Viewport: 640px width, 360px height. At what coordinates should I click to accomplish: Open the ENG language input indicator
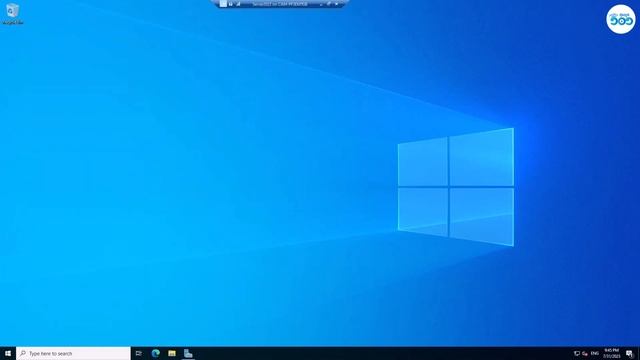pyautogui.click(x=595, y=353)
